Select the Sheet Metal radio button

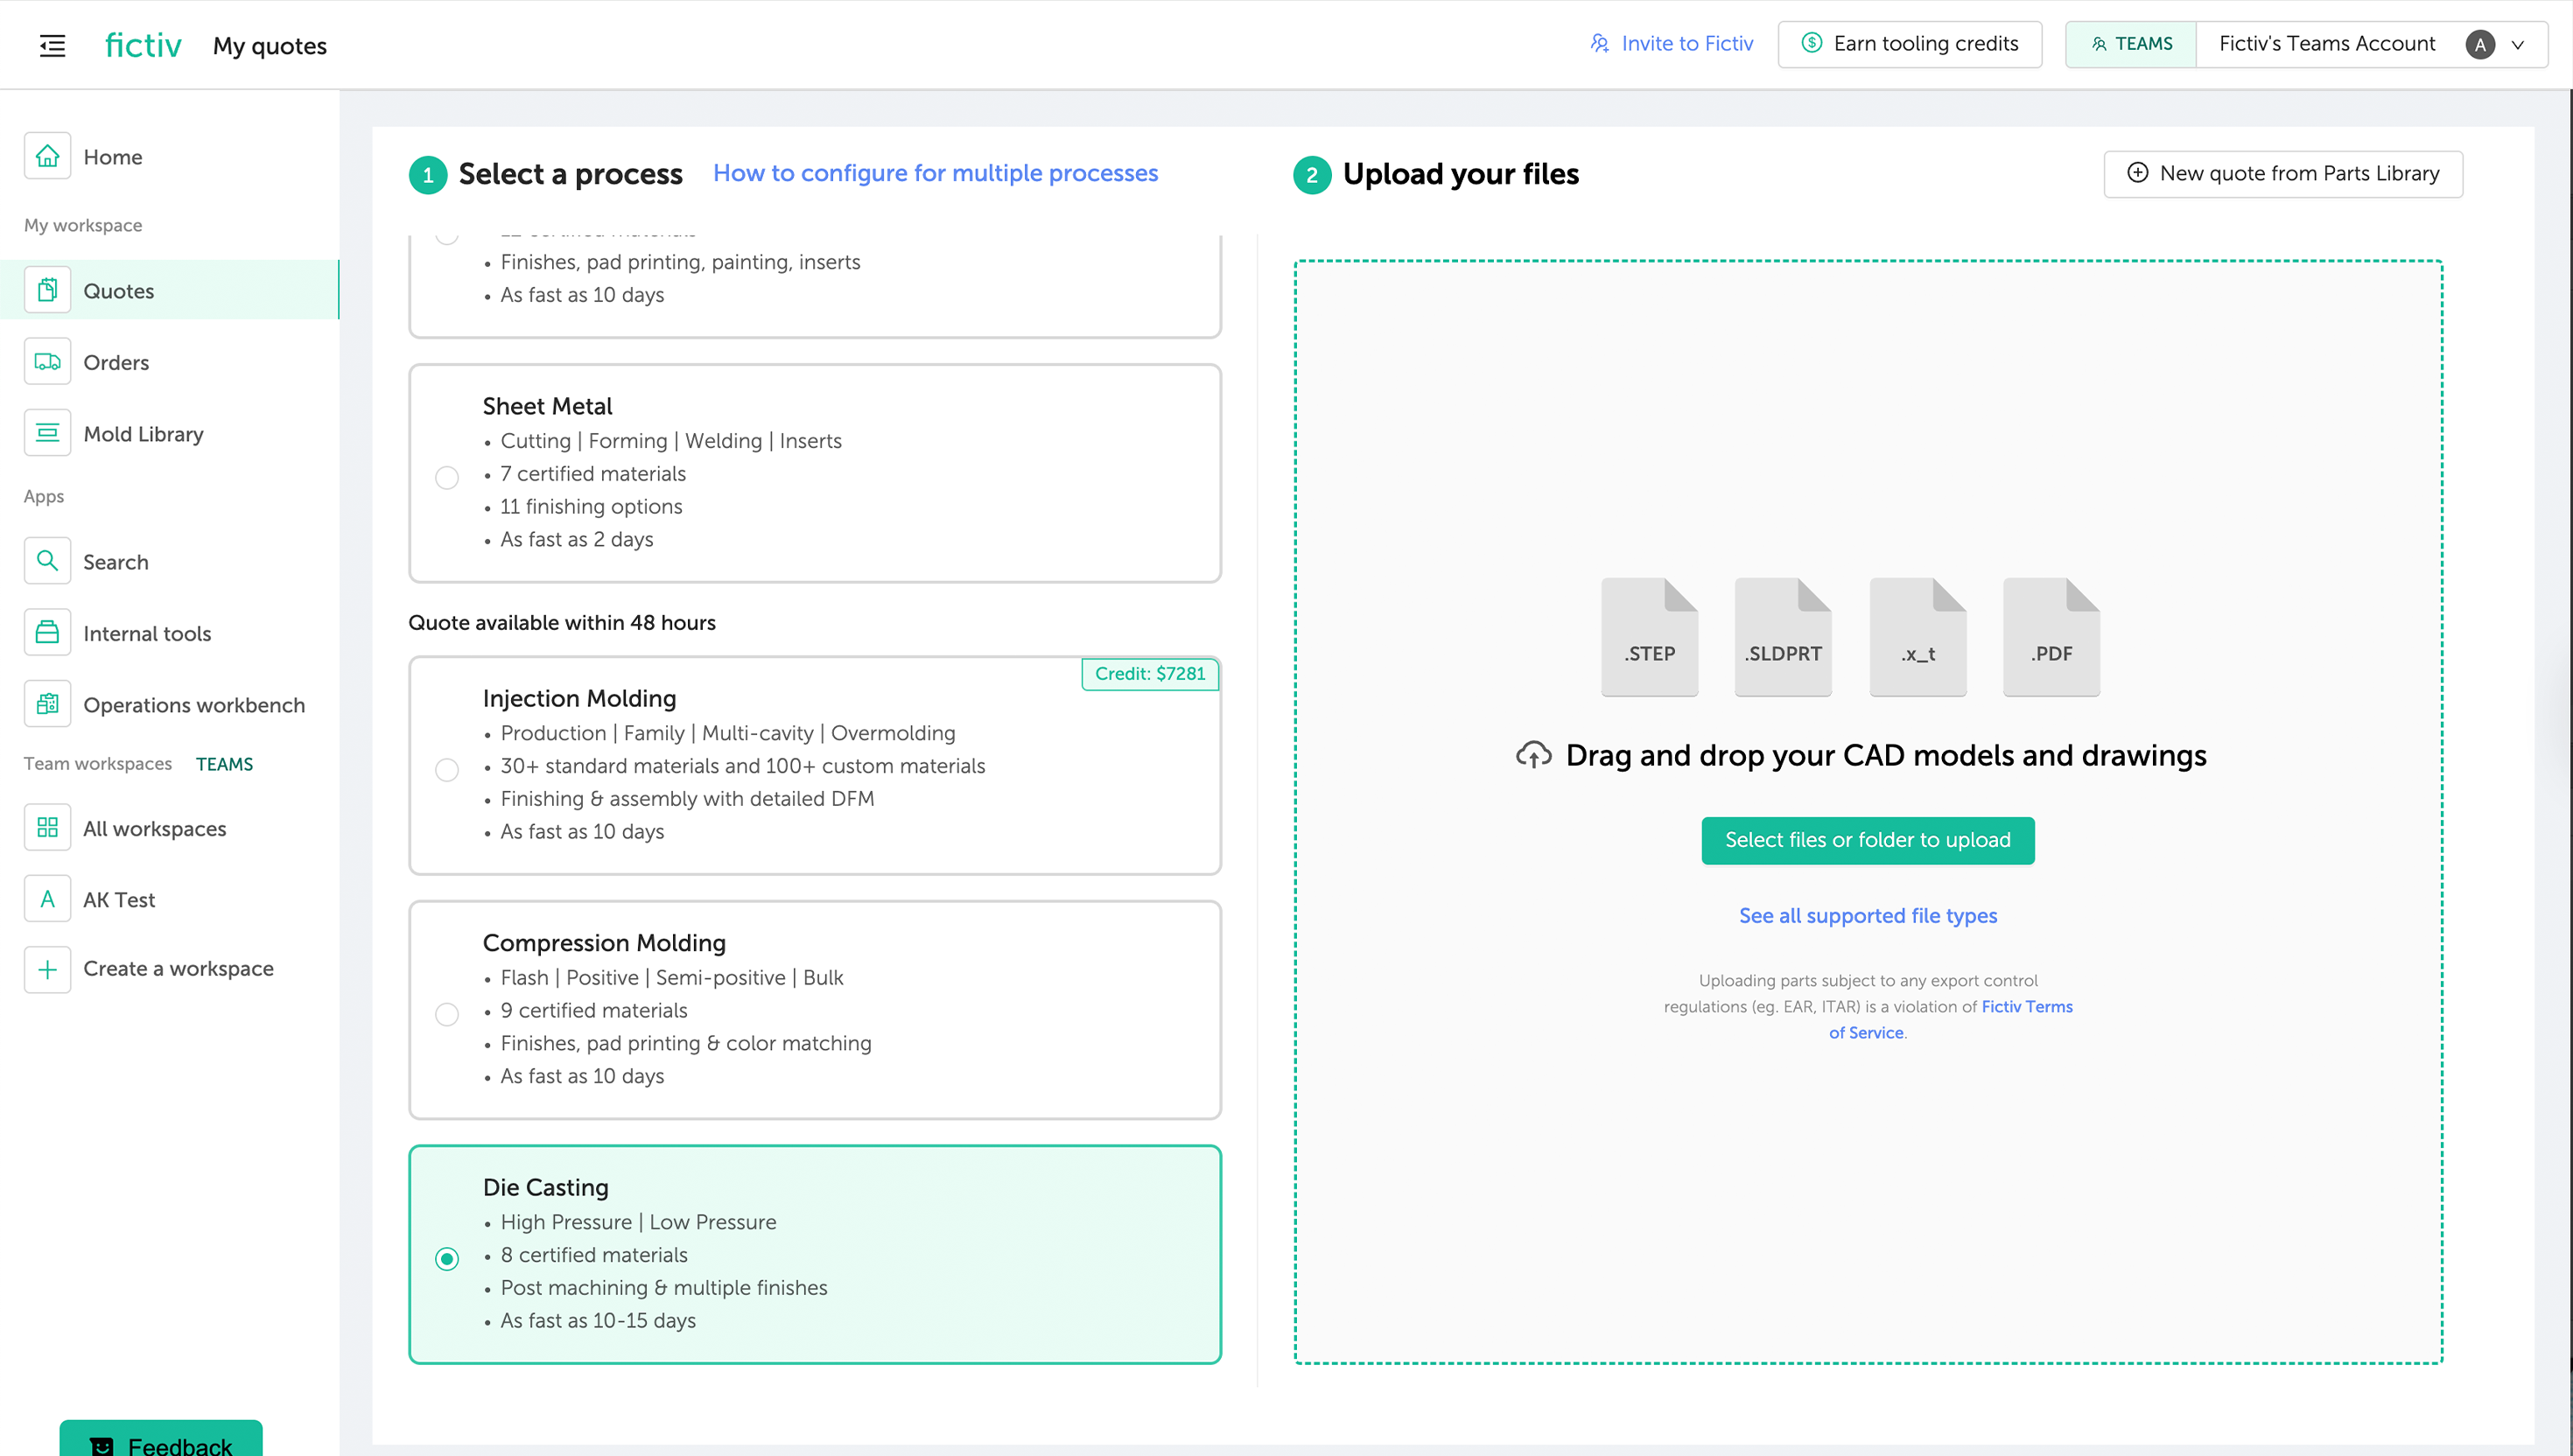[447, 477]
